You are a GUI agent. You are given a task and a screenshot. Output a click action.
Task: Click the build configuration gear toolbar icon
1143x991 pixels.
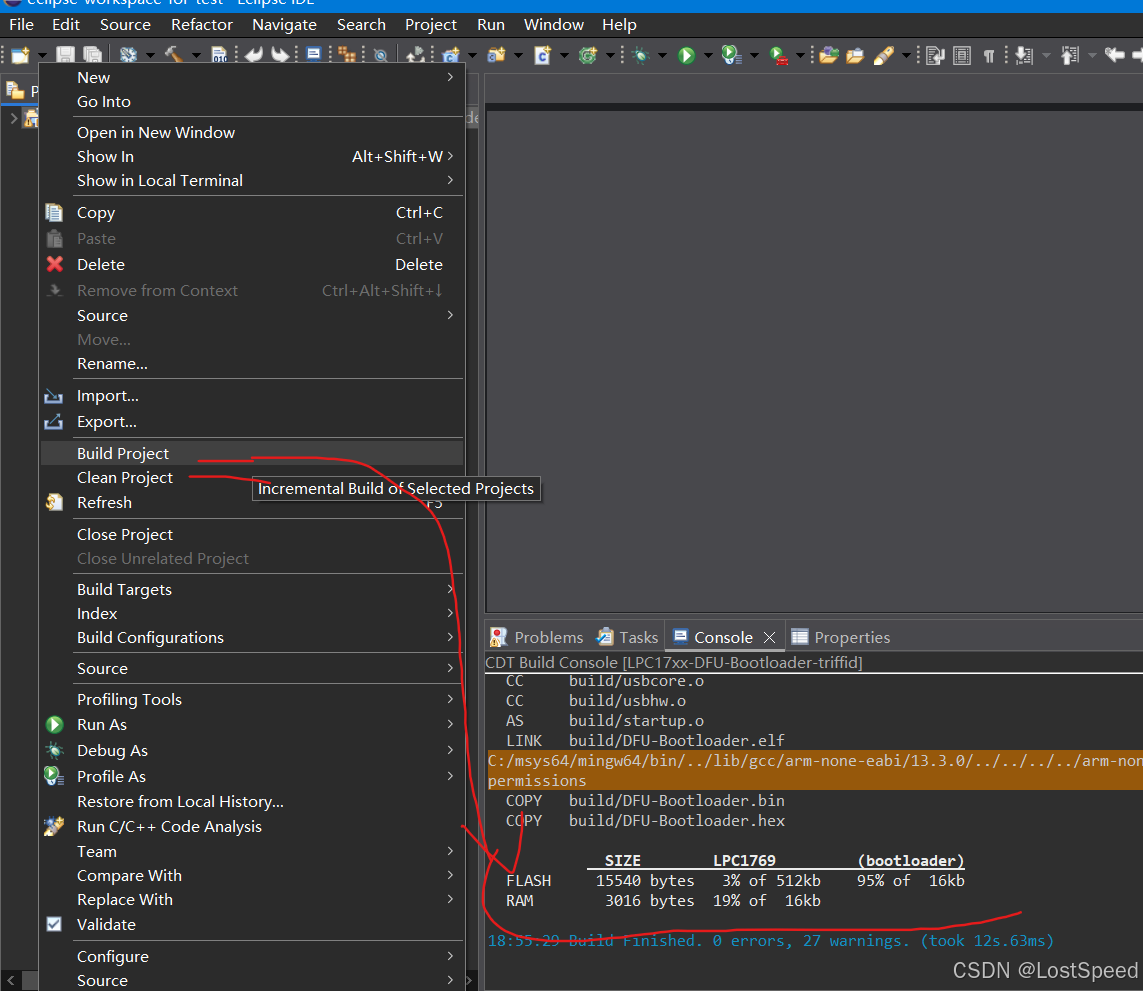pyautogui.click(x=128, y=55)
